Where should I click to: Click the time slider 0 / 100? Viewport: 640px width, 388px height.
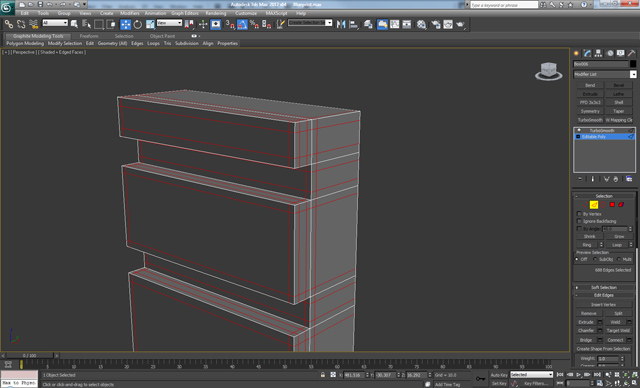pos(29,356)
